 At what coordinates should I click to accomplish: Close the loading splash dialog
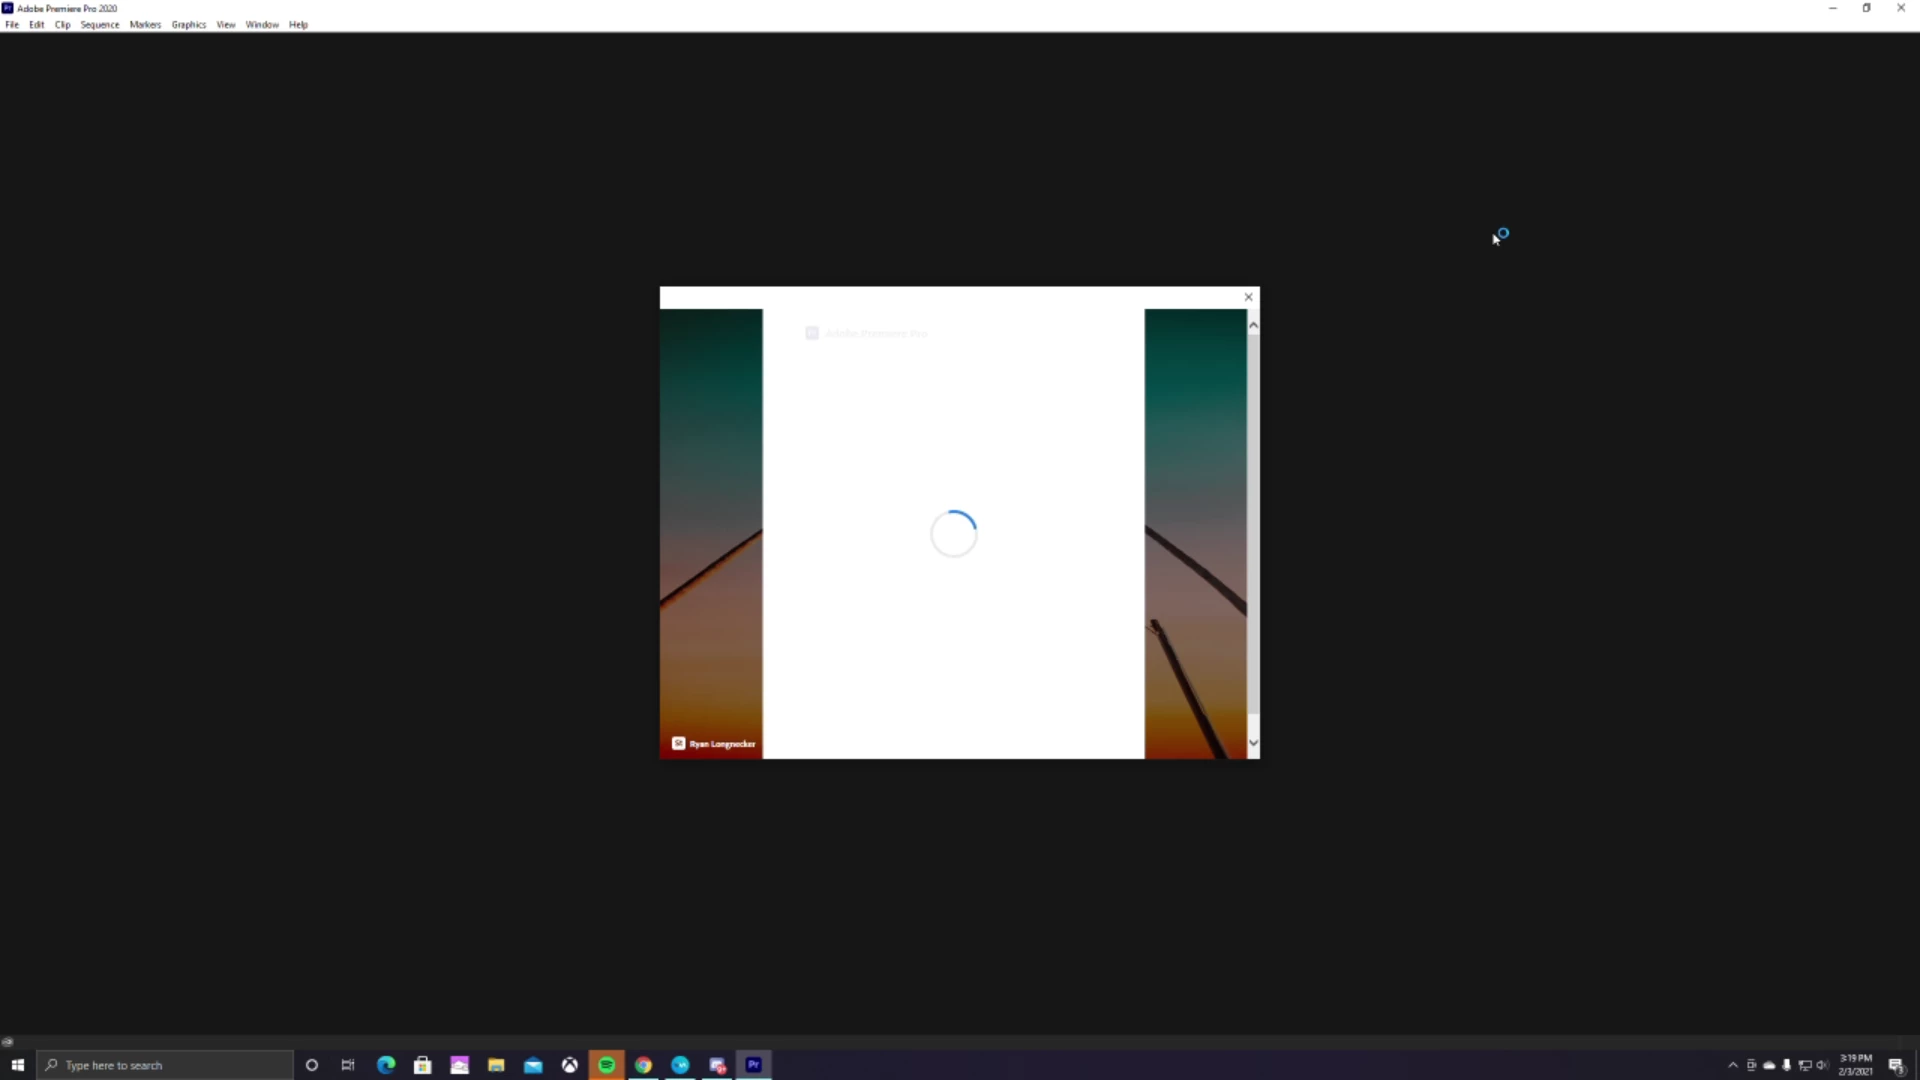point(1248,297)
